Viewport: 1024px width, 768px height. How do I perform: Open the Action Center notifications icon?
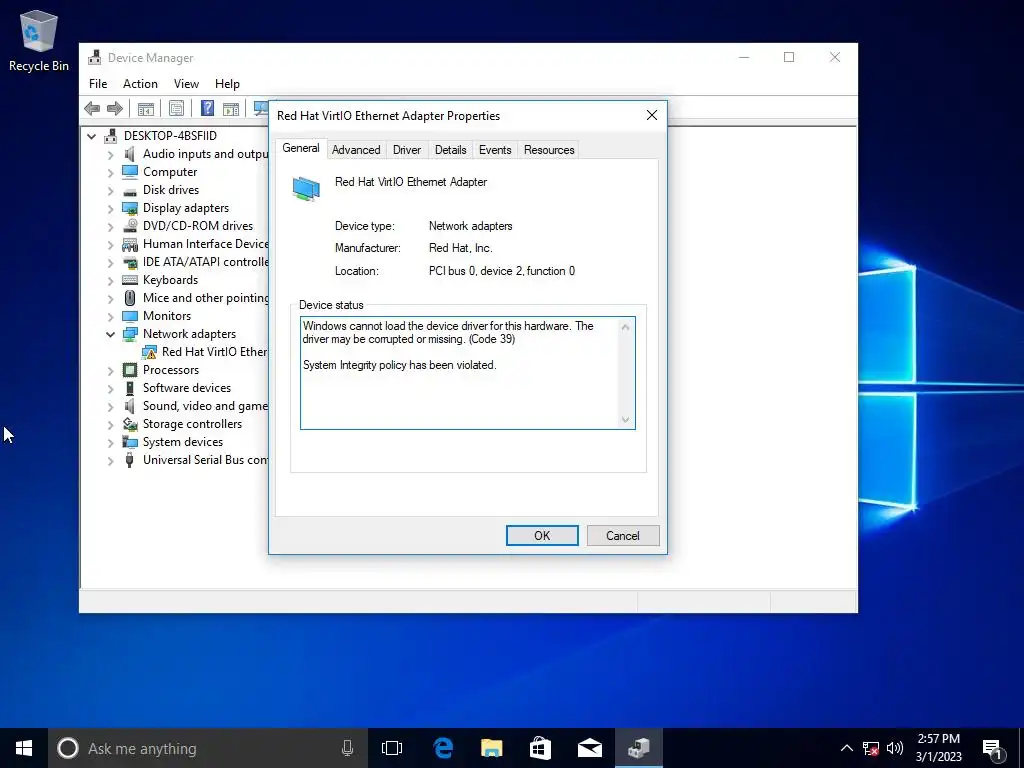click(993, 749)
